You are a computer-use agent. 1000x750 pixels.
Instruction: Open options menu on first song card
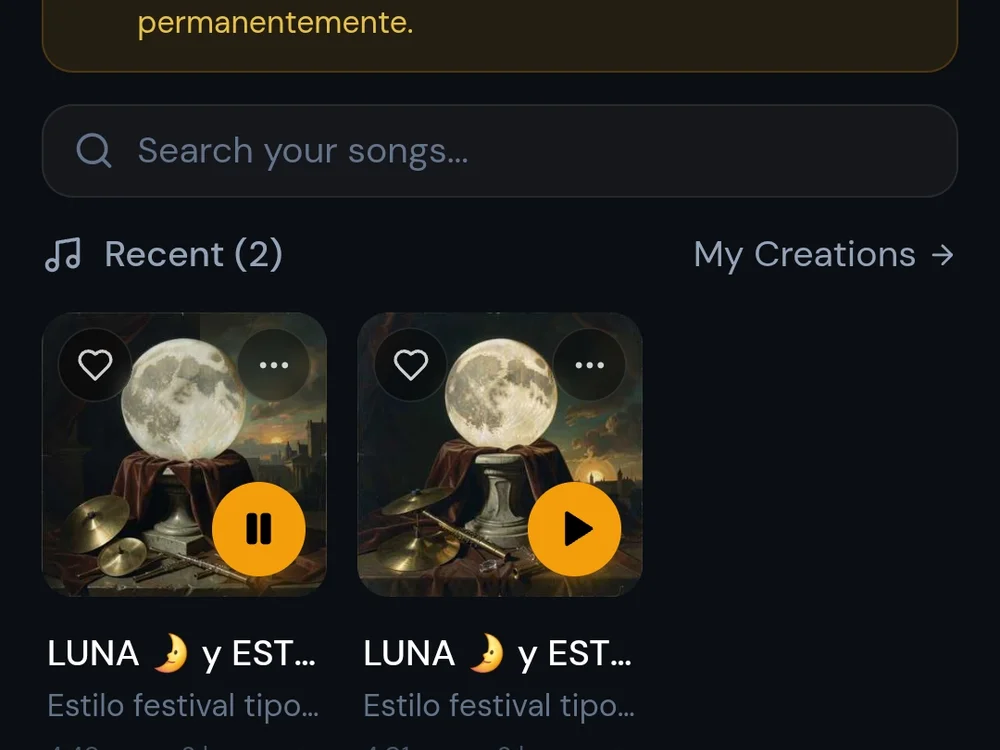[x=274, y=365]
